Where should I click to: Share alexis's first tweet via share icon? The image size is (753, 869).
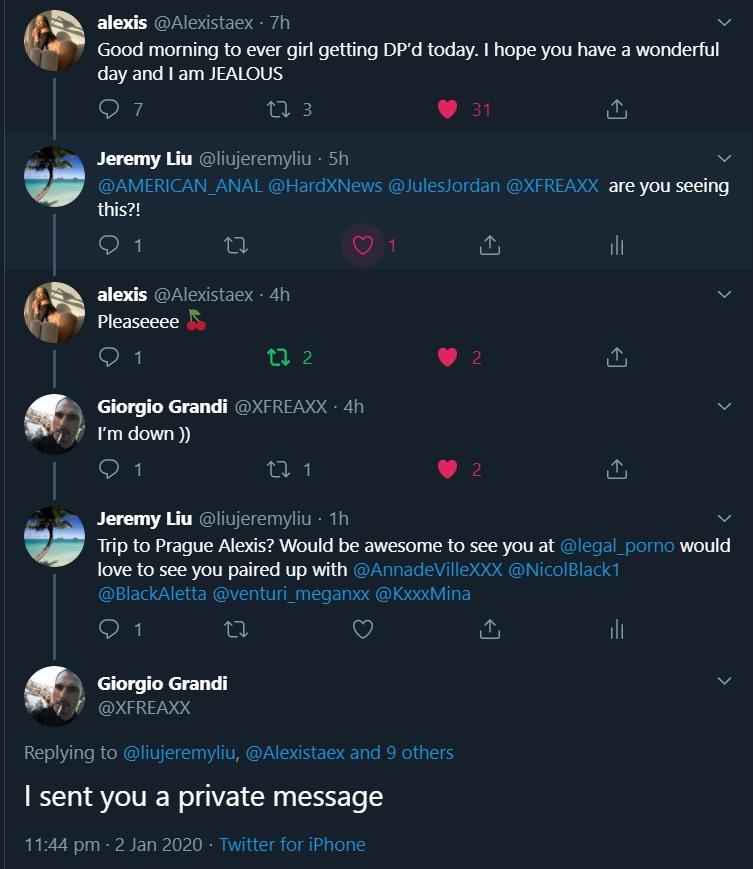[616, 109]
